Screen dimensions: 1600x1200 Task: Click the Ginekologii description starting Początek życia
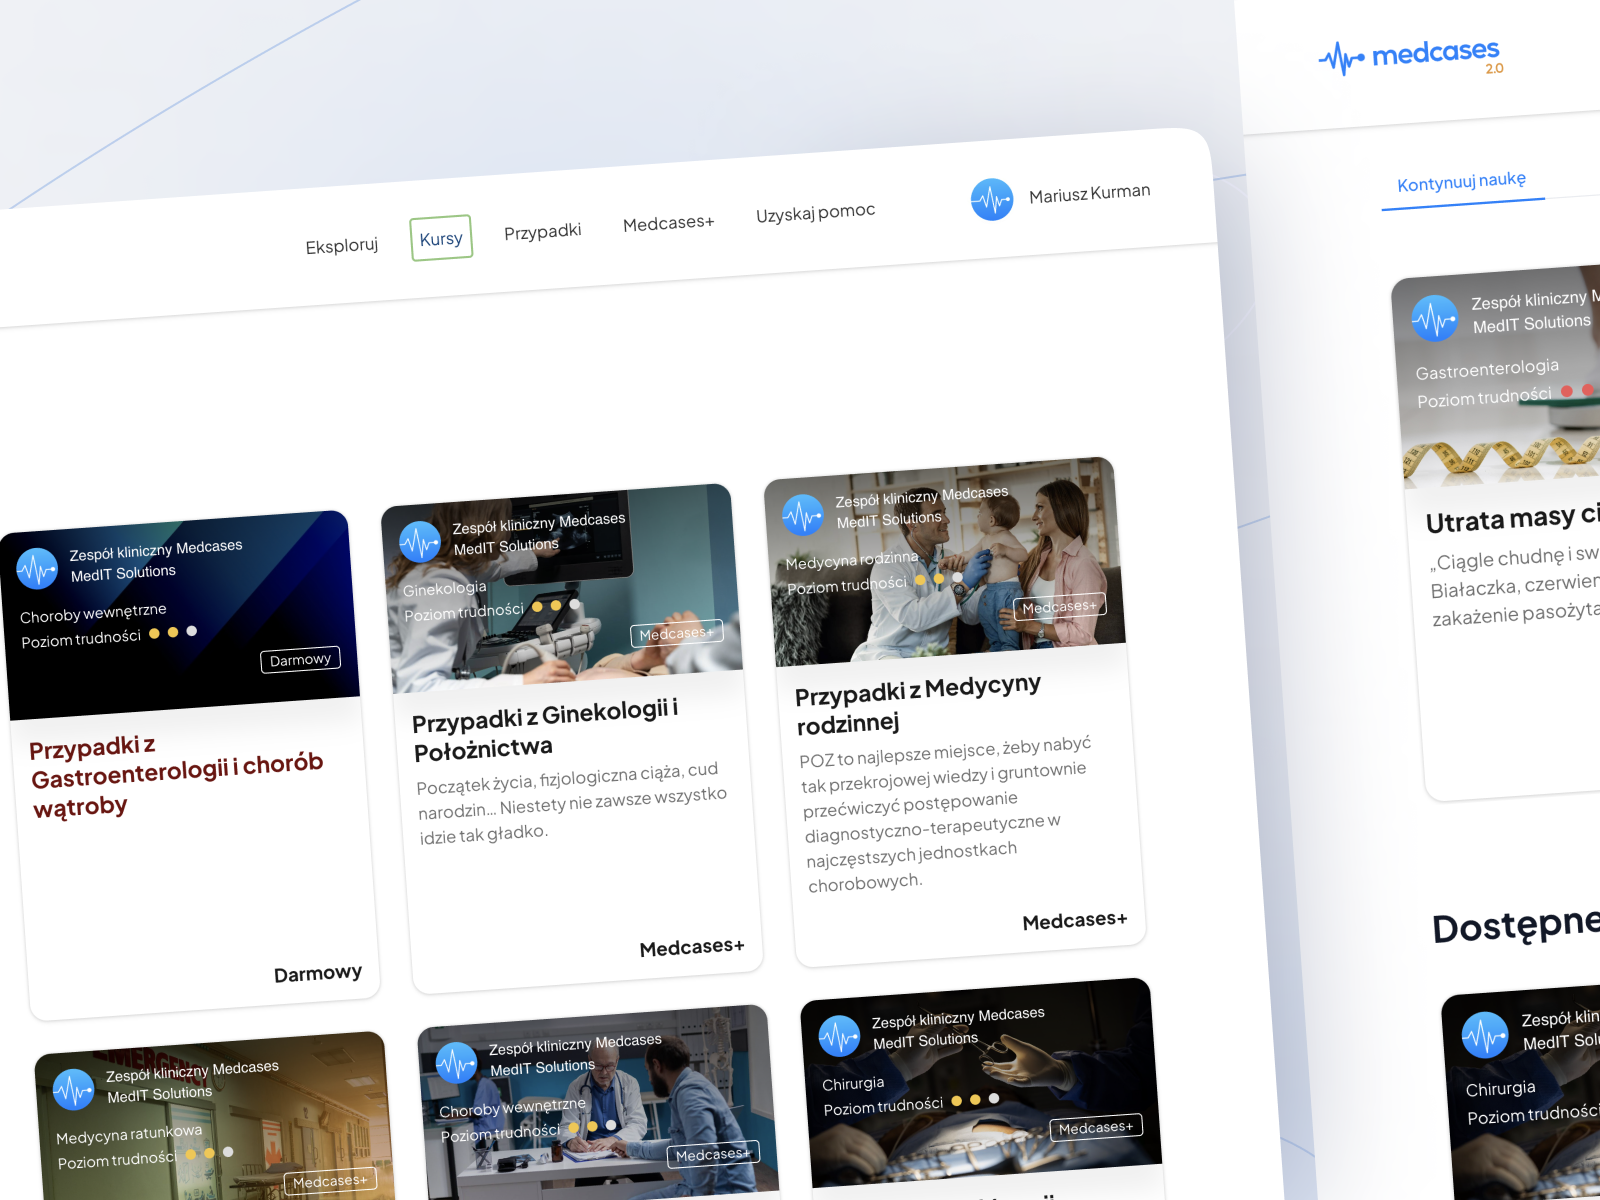(x=572, y=803)
